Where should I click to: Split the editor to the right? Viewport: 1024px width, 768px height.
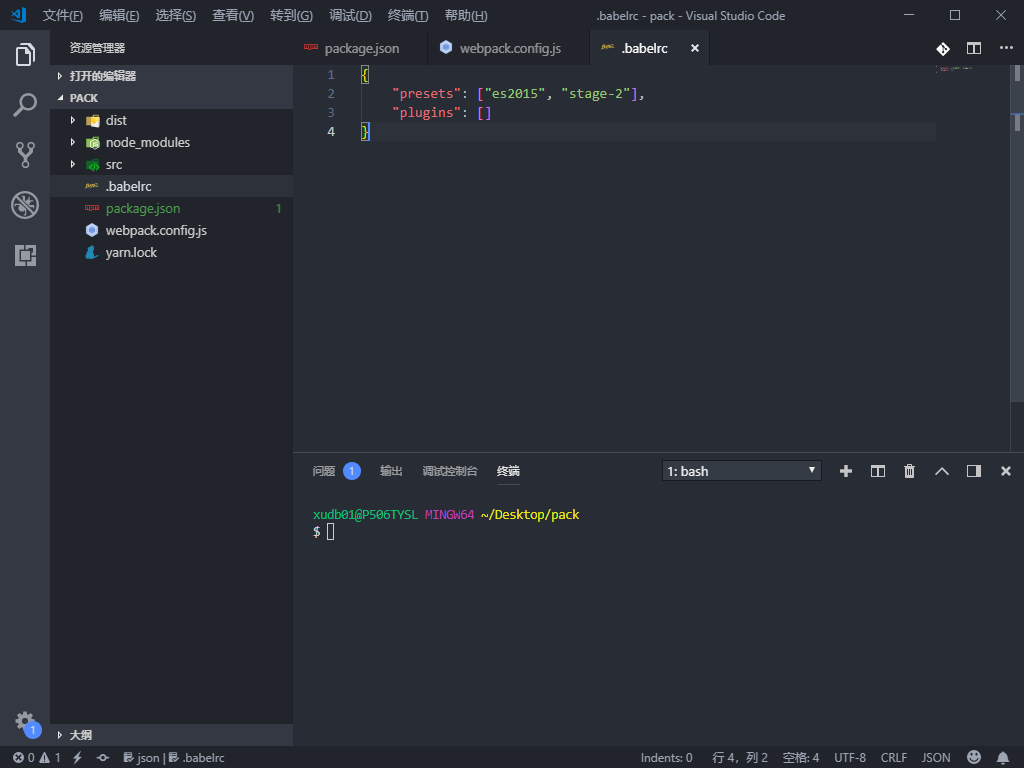tap(974, 48)
